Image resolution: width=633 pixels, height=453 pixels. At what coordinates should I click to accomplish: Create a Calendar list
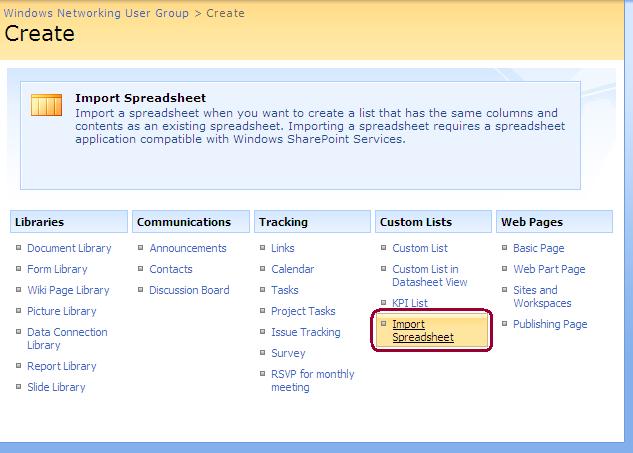click(x=292, y=269)
